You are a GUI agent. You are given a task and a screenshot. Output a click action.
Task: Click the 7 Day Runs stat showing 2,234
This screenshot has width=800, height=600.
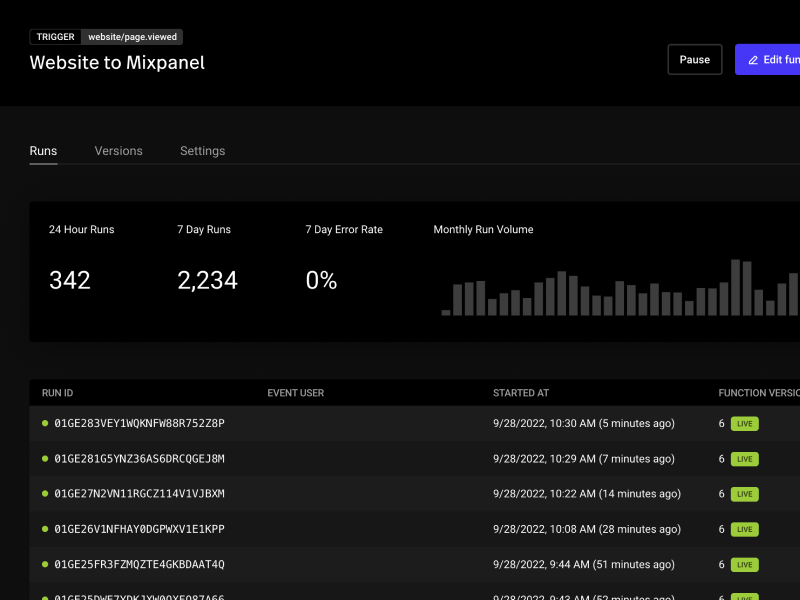(x=207, y=280)
